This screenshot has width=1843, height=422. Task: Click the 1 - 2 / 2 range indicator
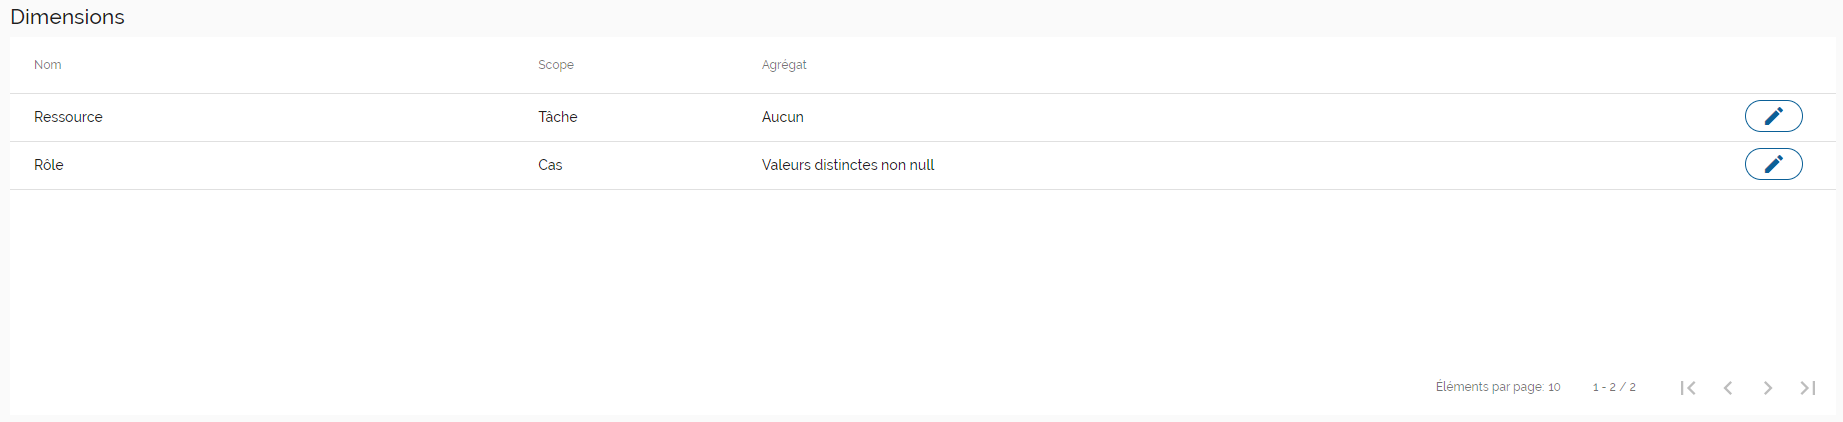coord(1614,387)
